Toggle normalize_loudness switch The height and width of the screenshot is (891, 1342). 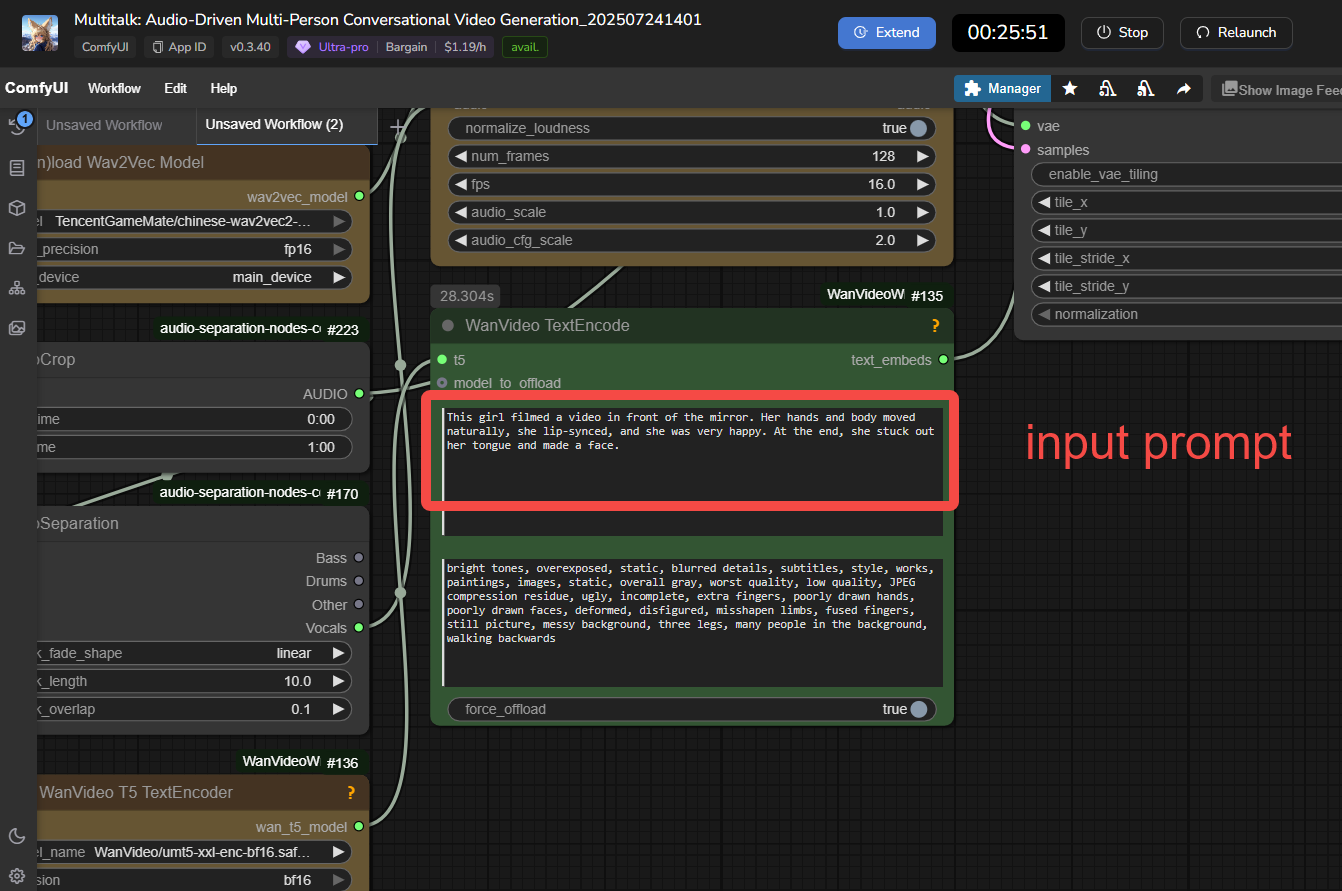coord(918,128)
